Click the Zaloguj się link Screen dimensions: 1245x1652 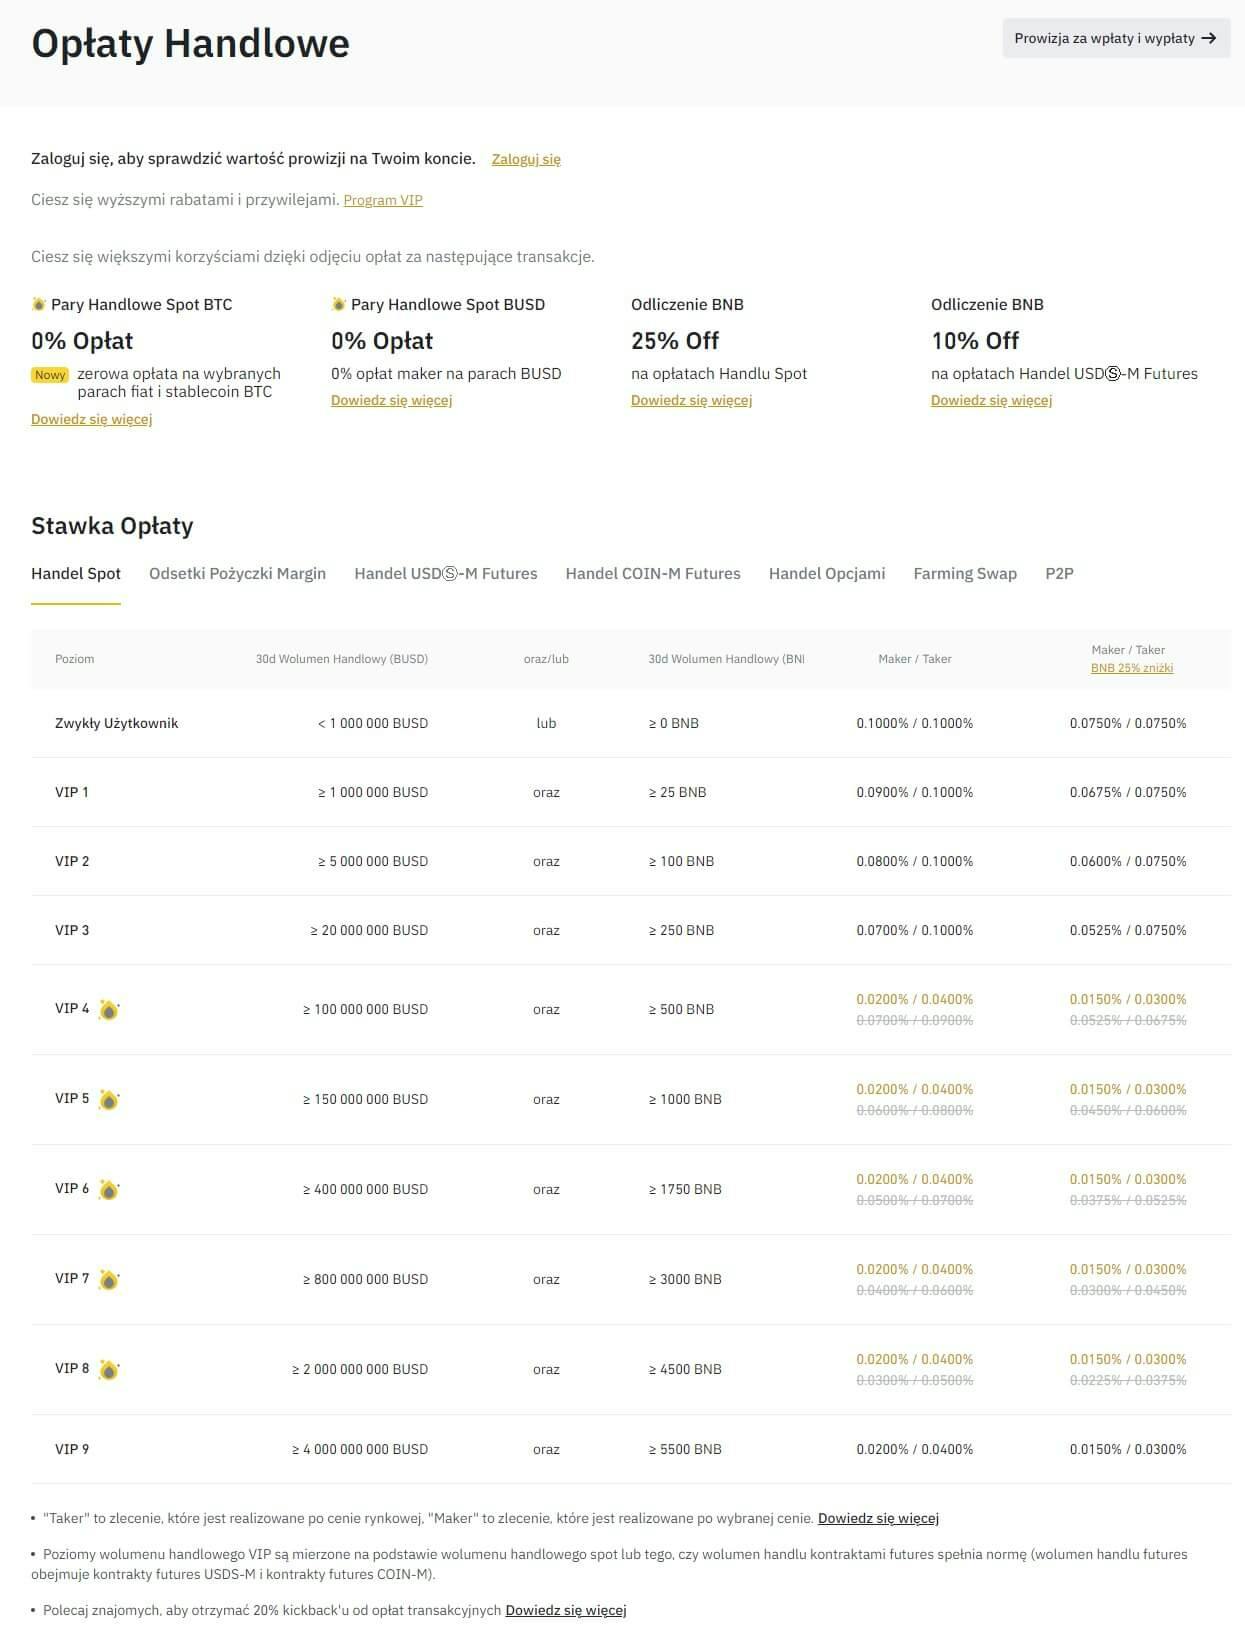click(x=526, y=159)
